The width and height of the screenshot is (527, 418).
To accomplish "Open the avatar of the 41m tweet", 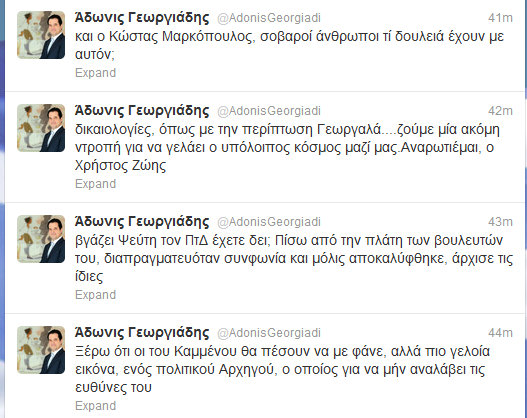I will (x=41, y=35).
